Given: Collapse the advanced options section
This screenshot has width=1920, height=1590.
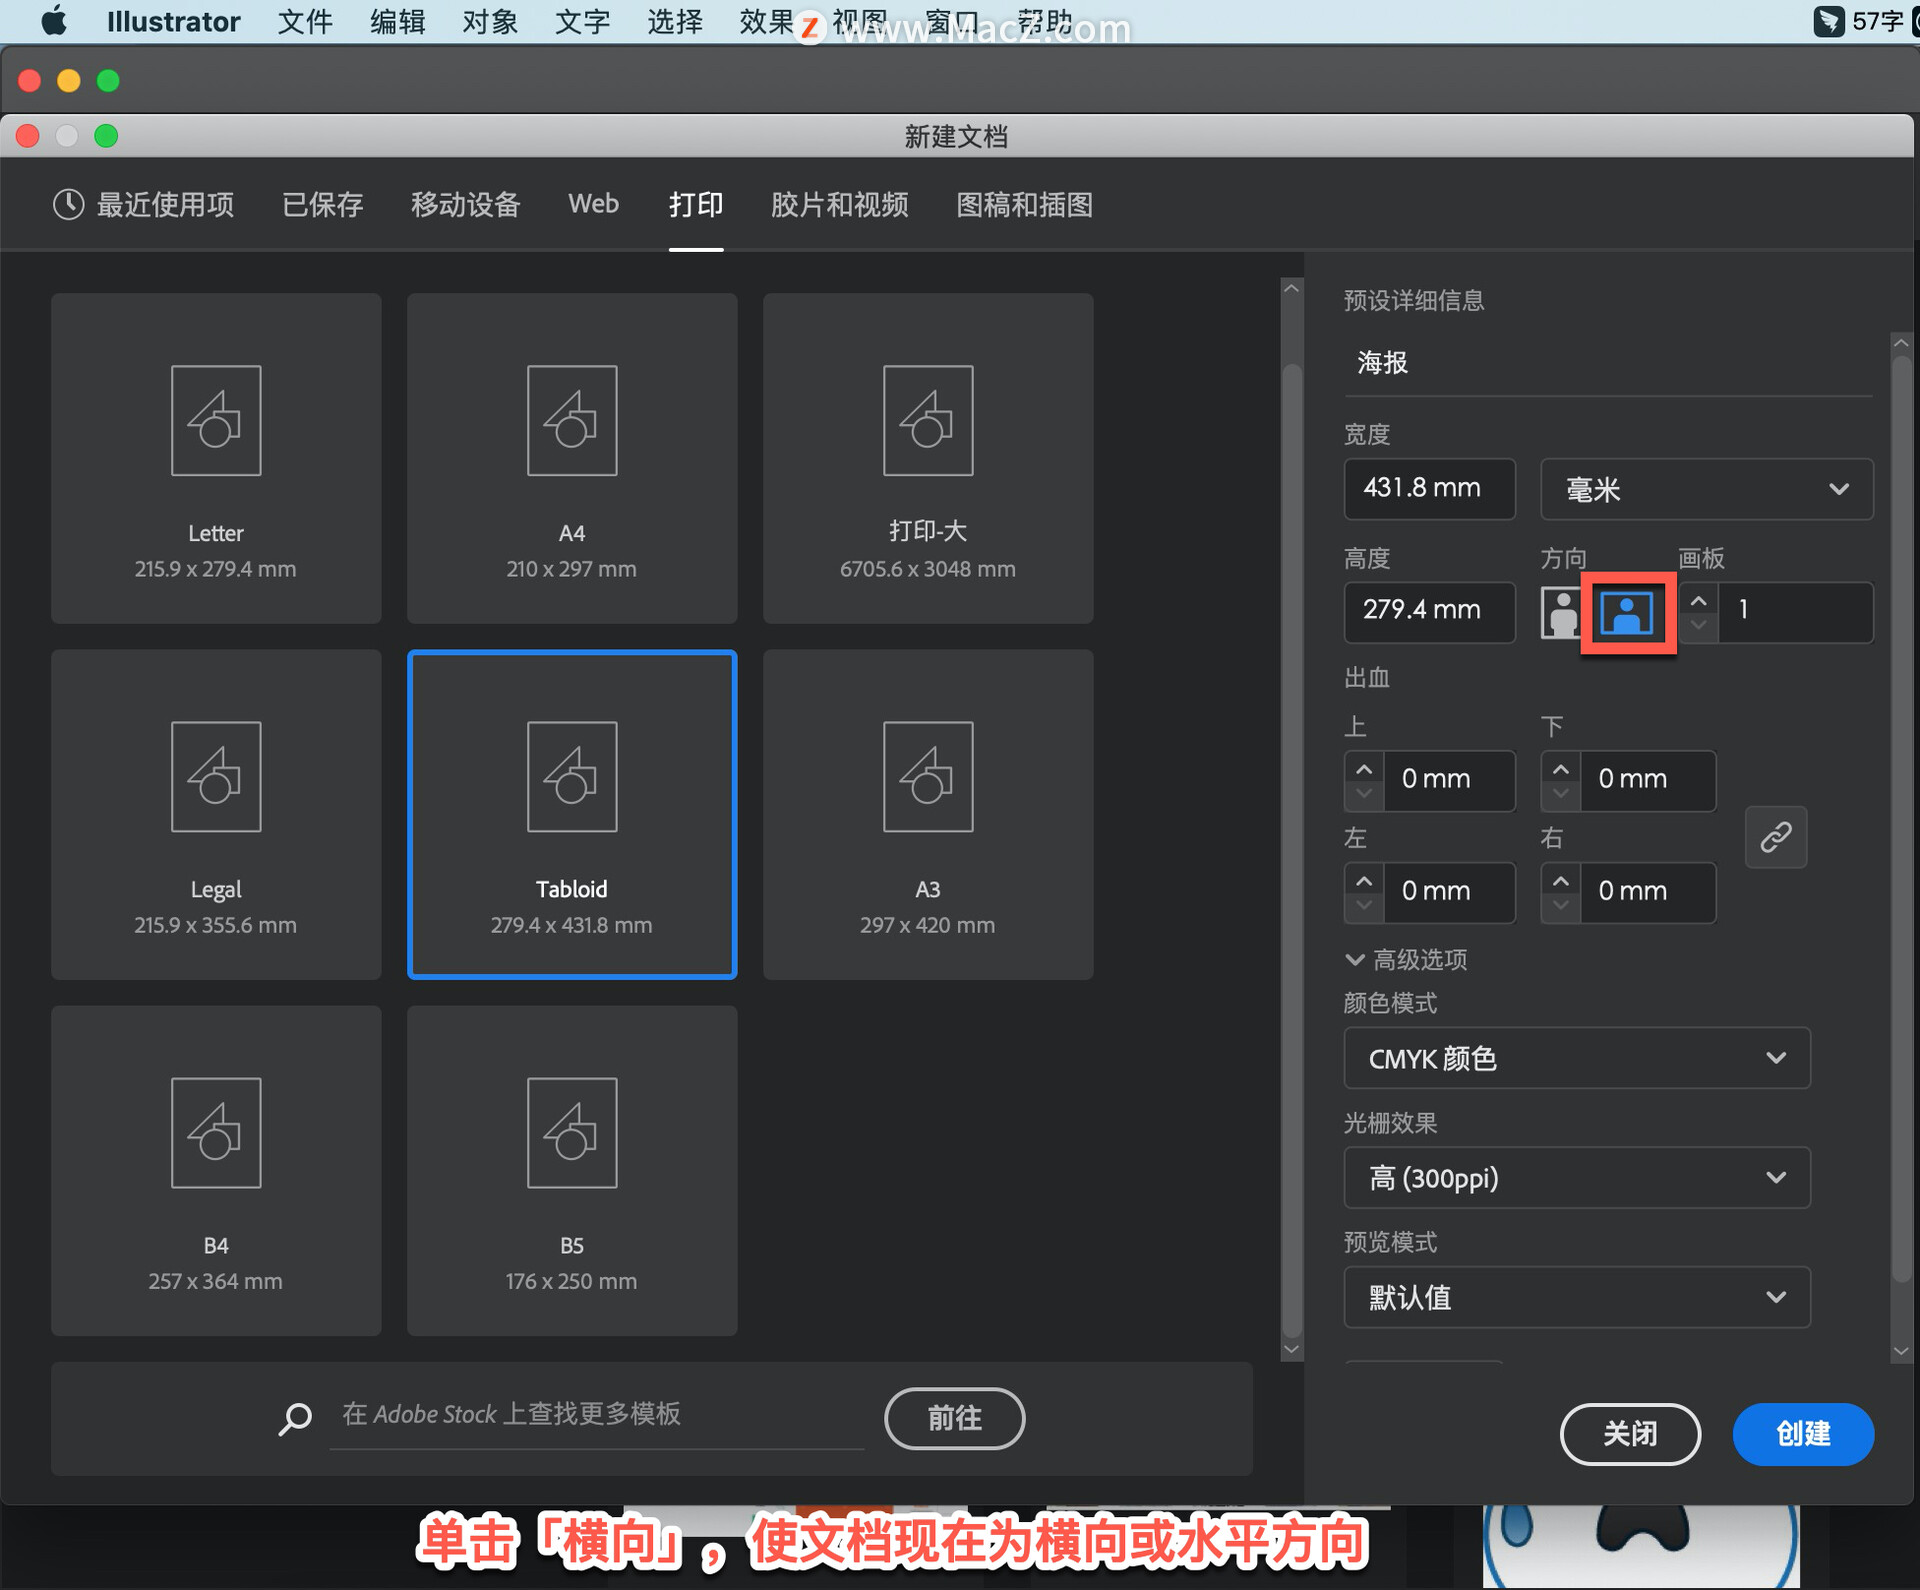Looking at the screenshot, I should 1355,960.
